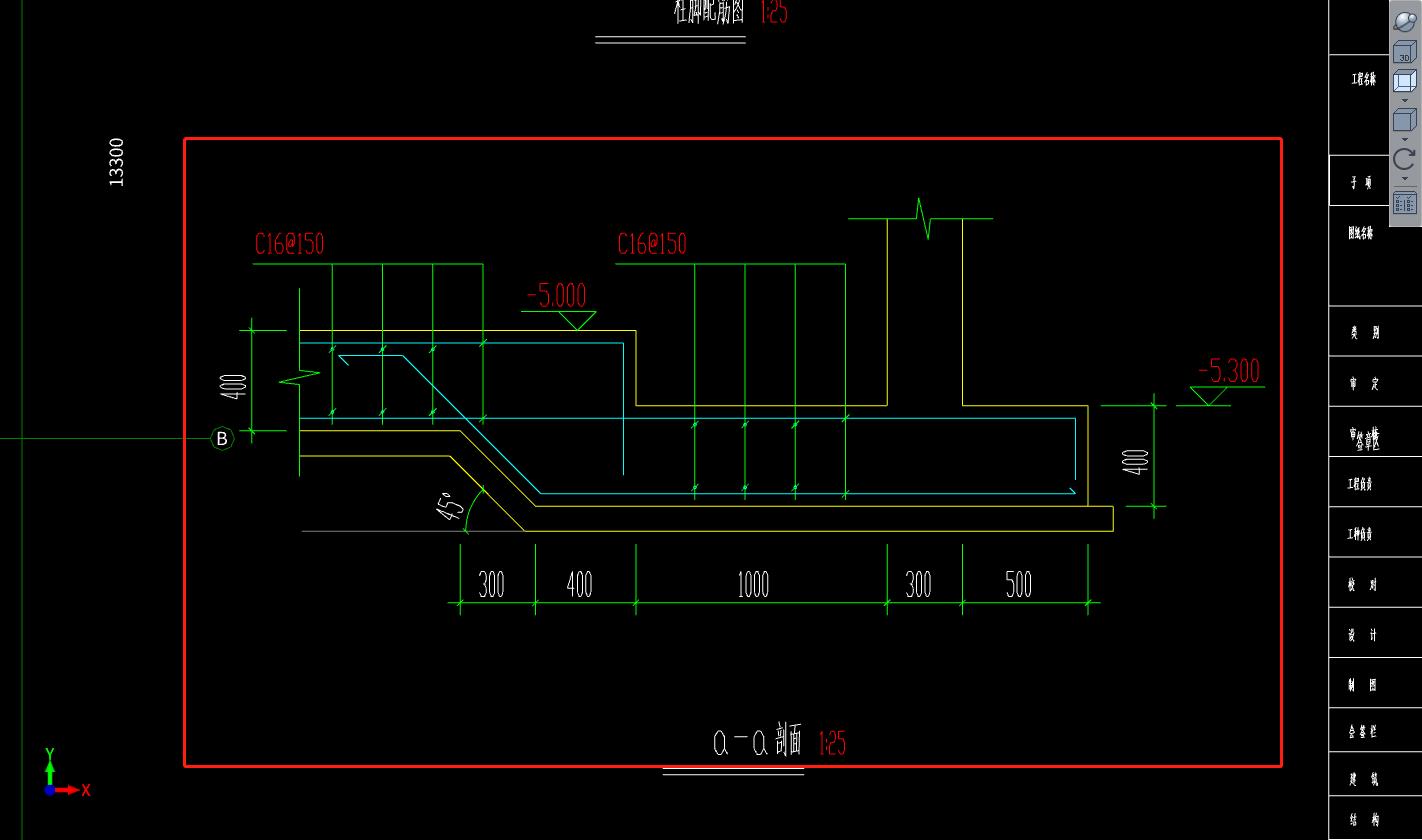Select the 类 别 title block cell

[1364, 333]
